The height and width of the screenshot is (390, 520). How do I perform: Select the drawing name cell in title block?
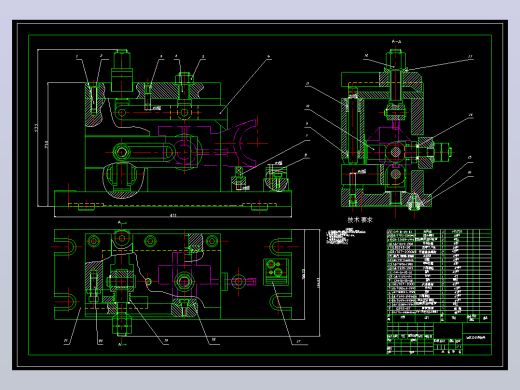pyautogui.click(x=477, y=338)
